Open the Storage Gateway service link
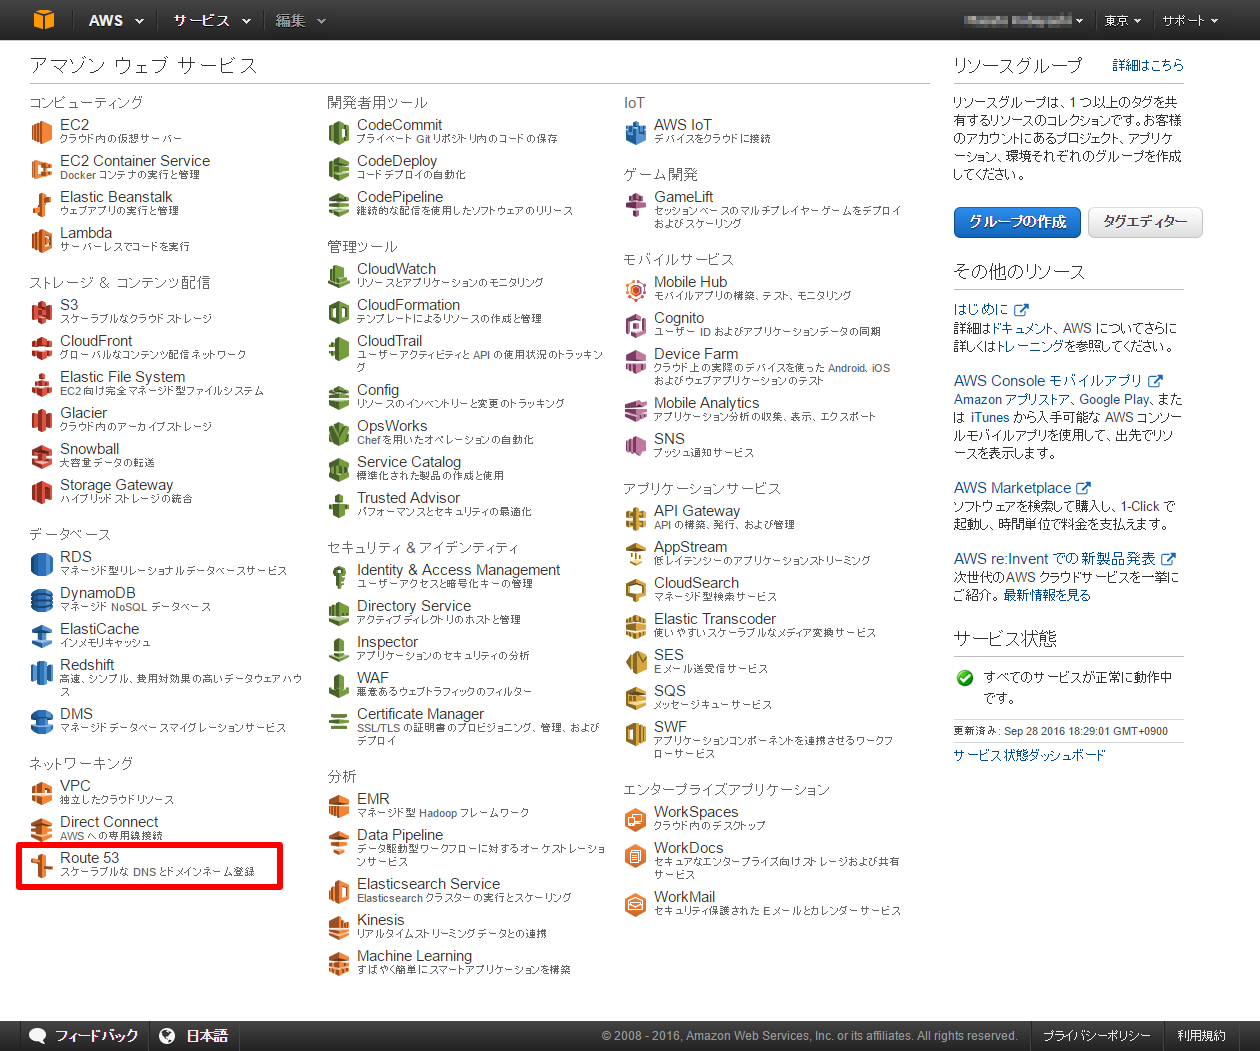1260x1051 pixels. (x=116, y=485)
